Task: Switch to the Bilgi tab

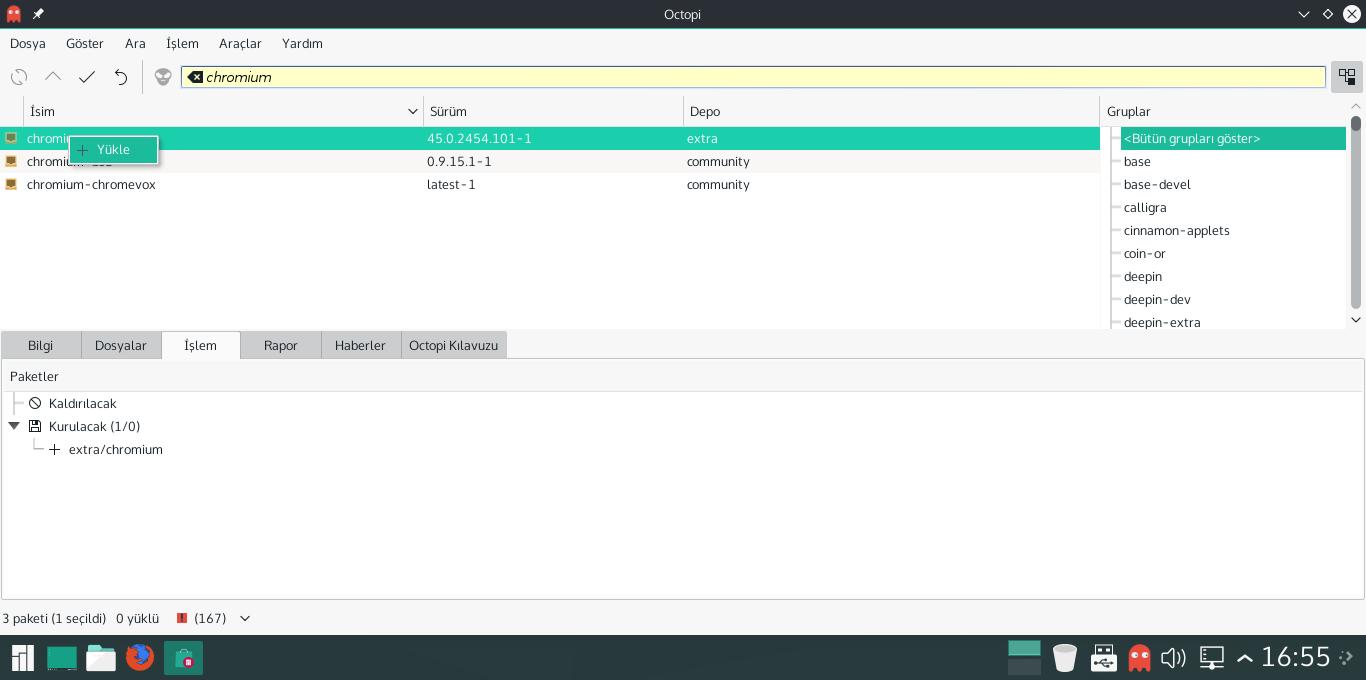Action: coord(41,345)
